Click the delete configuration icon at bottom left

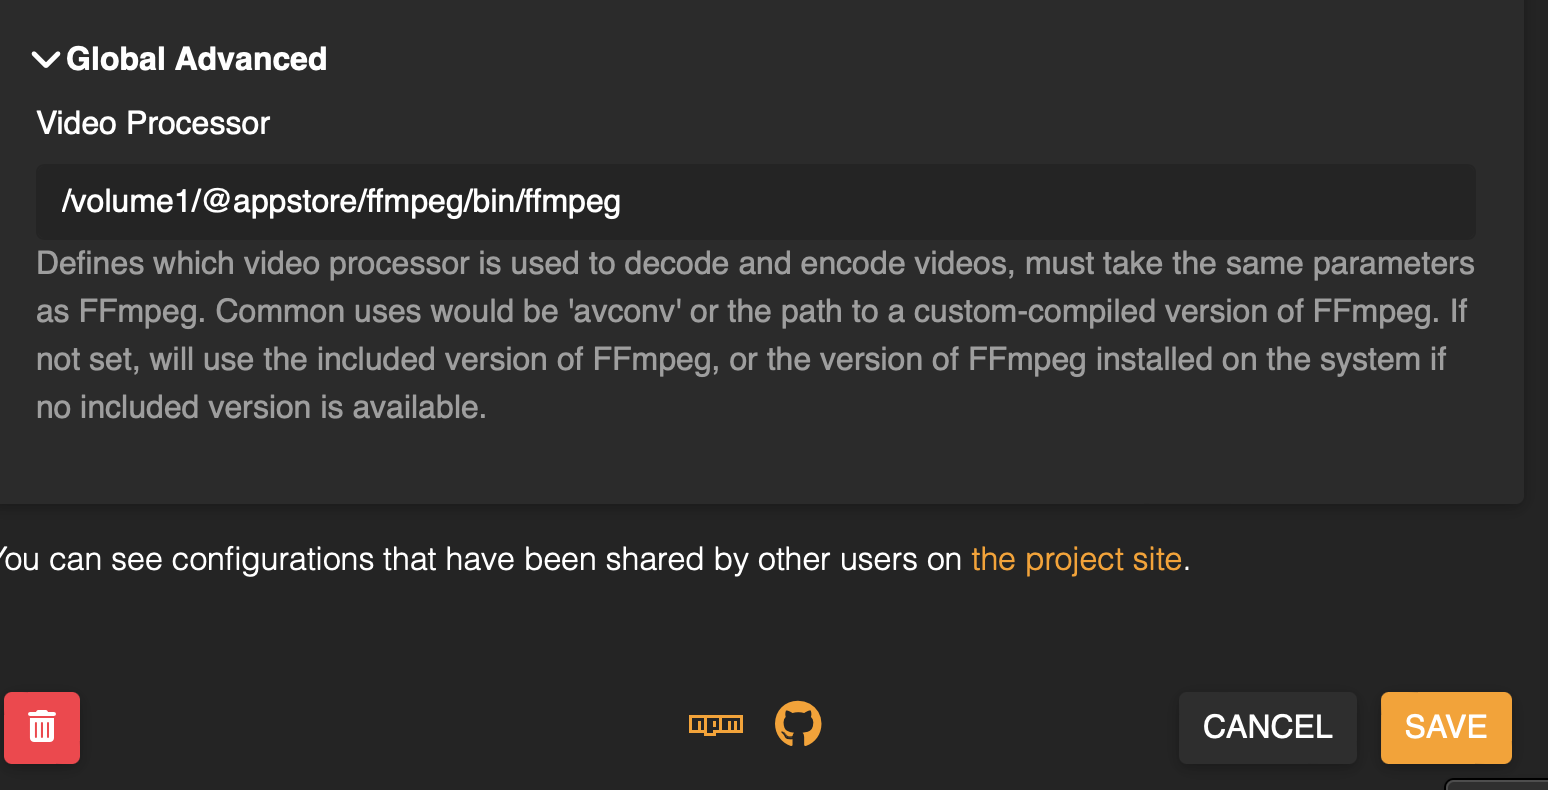tap(41, 727)
